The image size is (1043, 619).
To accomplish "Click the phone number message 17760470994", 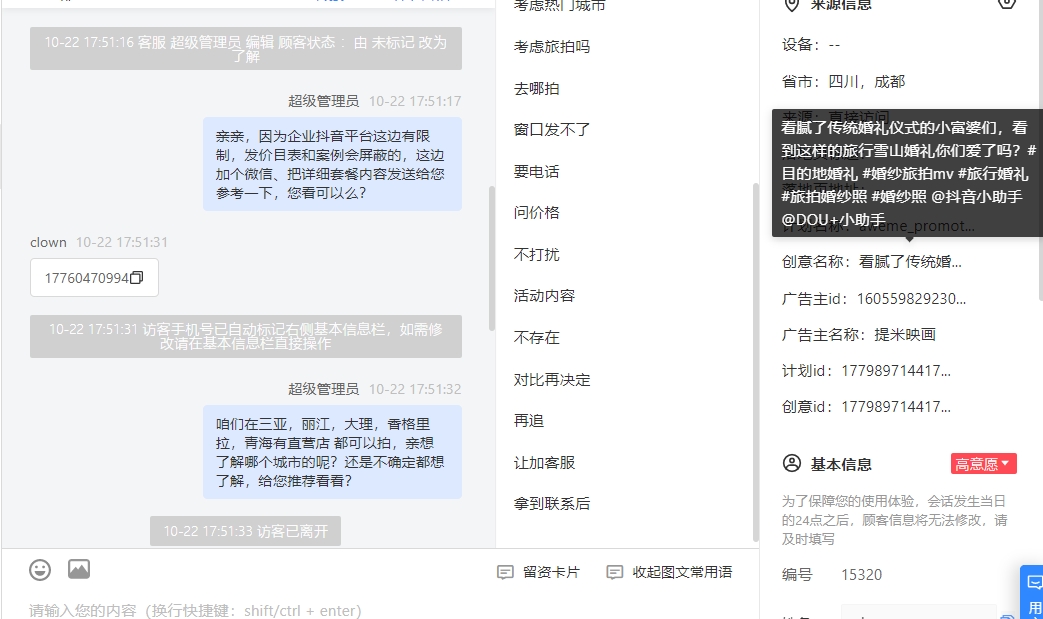I will (94, 278).
